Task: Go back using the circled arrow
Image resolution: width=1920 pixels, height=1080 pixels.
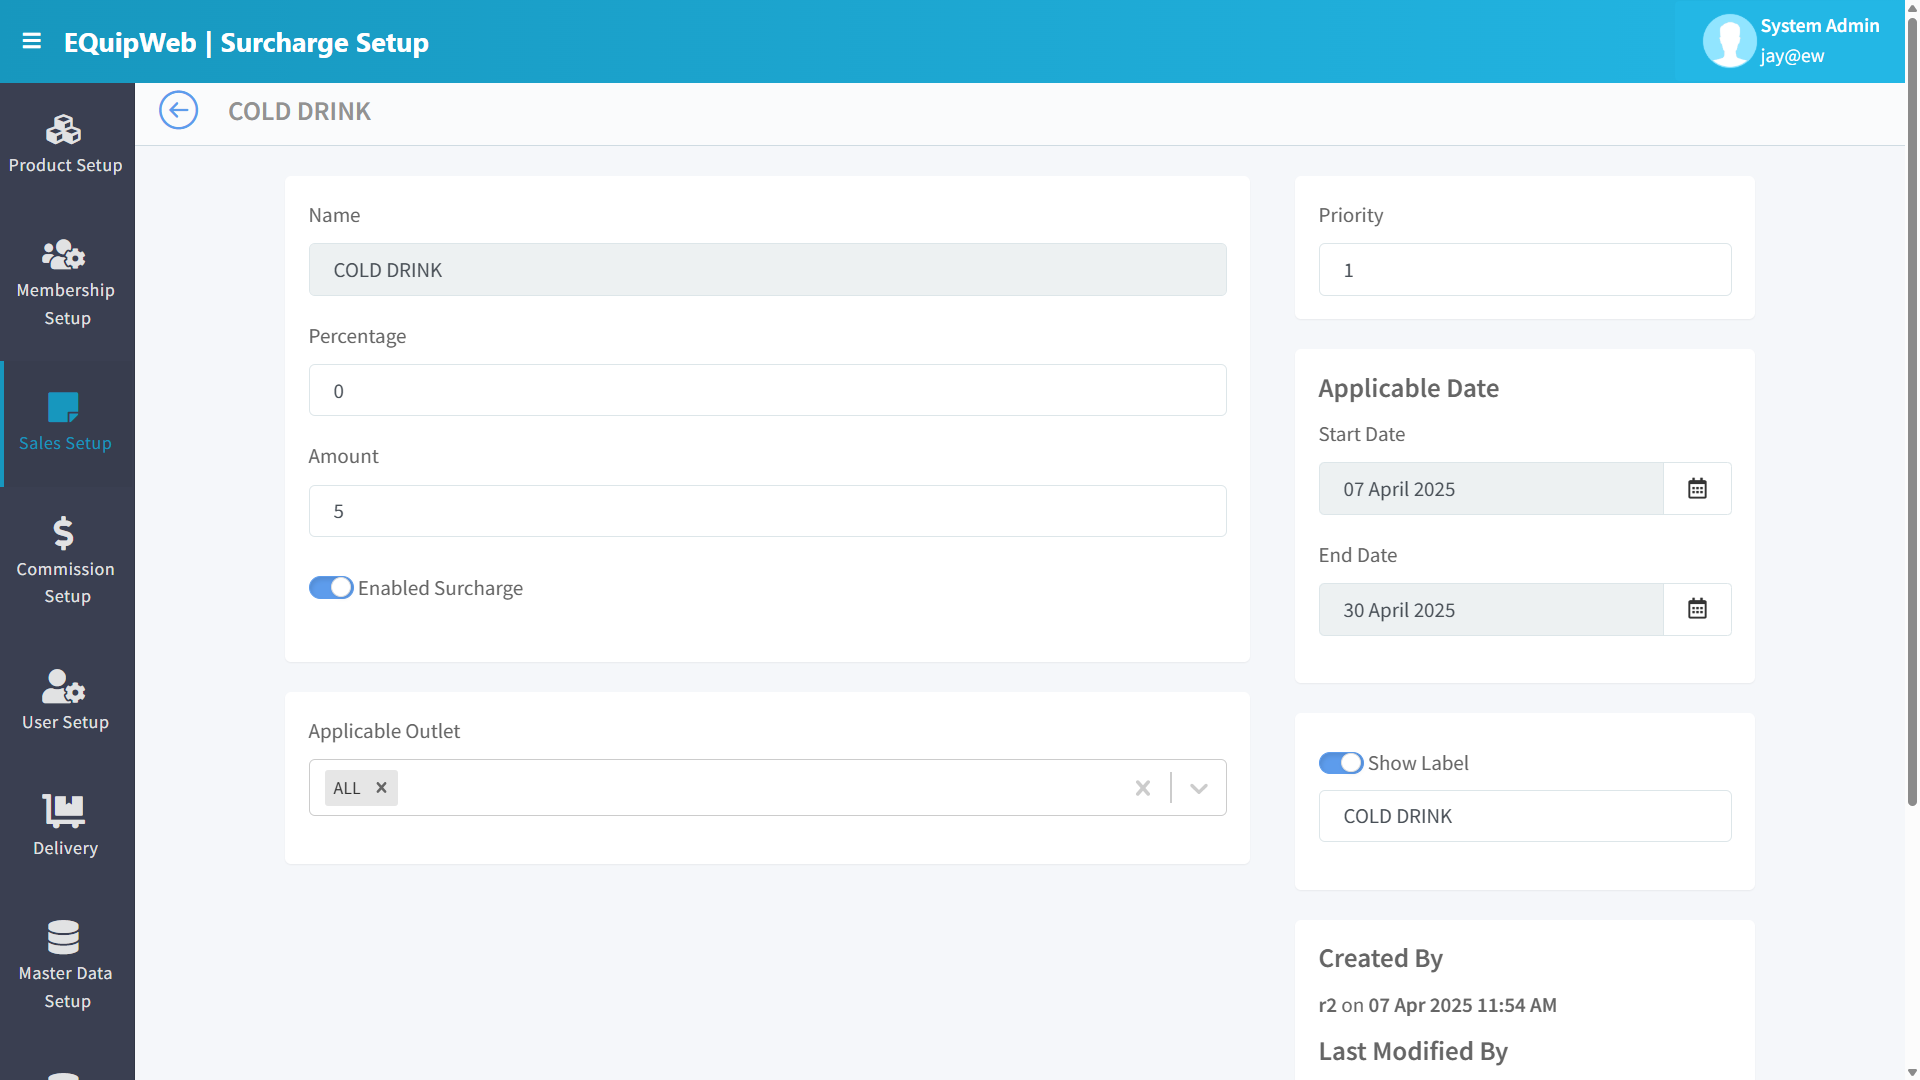Action: (x=178, y=111)
